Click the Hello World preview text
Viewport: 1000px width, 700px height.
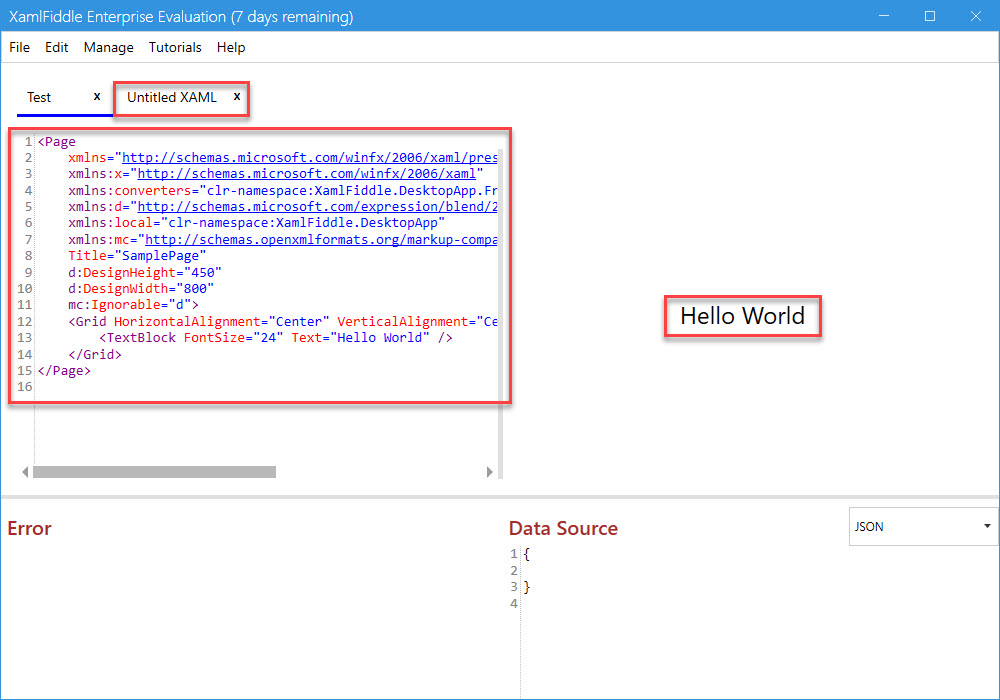742,316
